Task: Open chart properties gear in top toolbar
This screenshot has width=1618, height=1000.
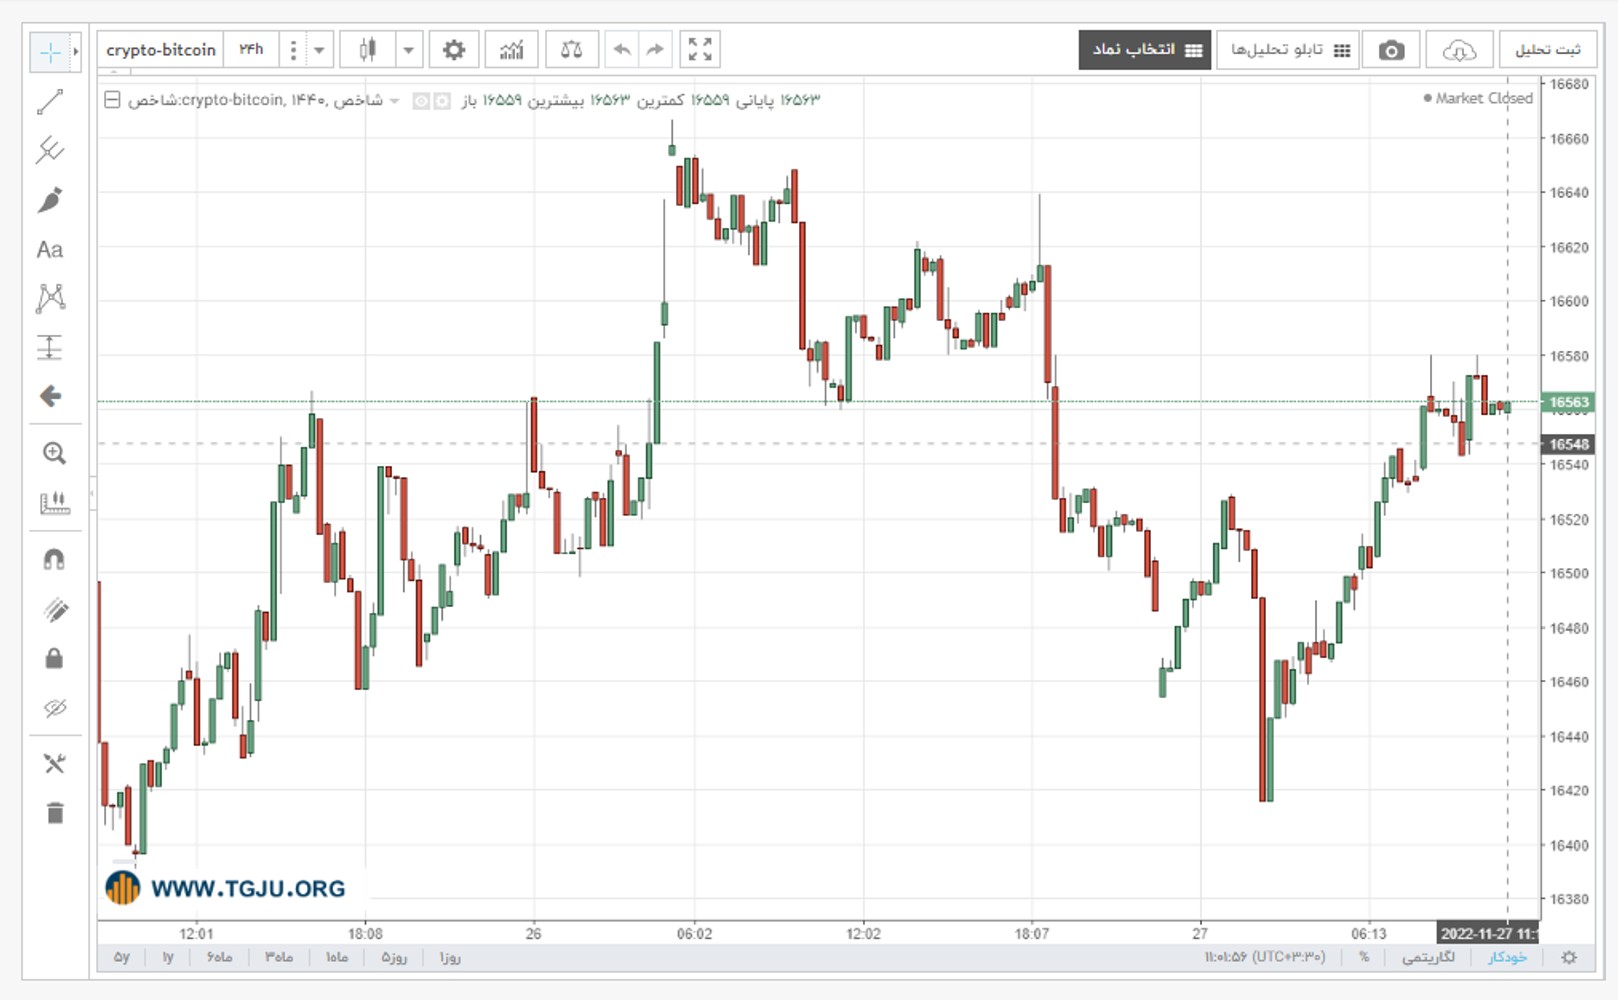Action: pos(454,50)
